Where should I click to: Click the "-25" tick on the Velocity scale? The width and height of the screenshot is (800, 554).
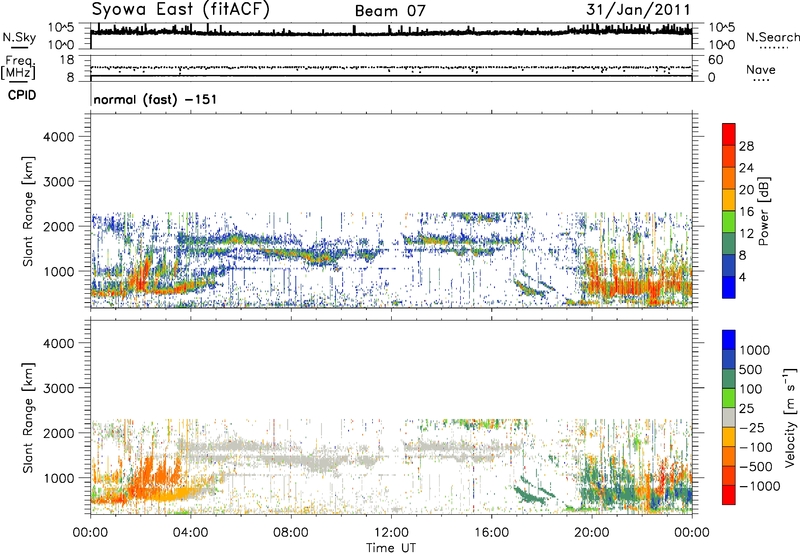pos(754,428)
